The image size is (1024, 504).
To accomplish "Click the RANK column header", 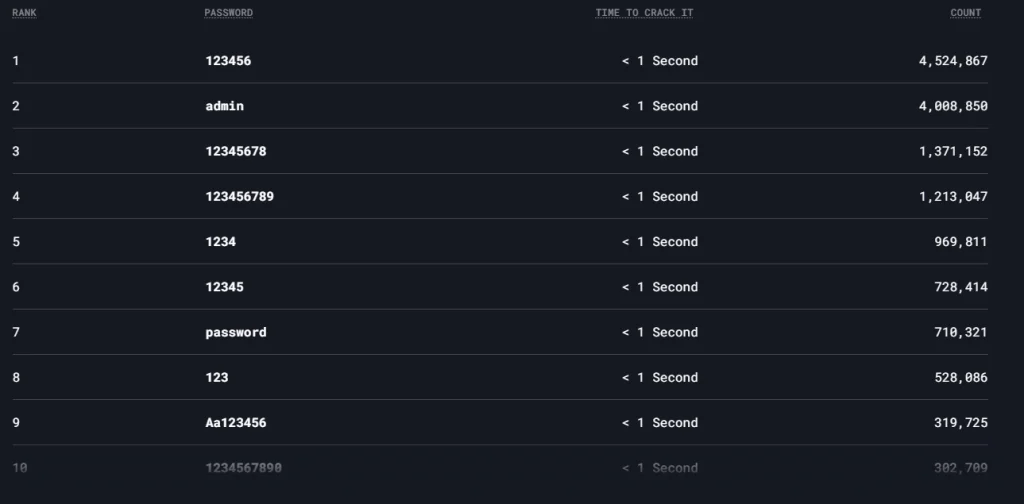I will 24,13.
